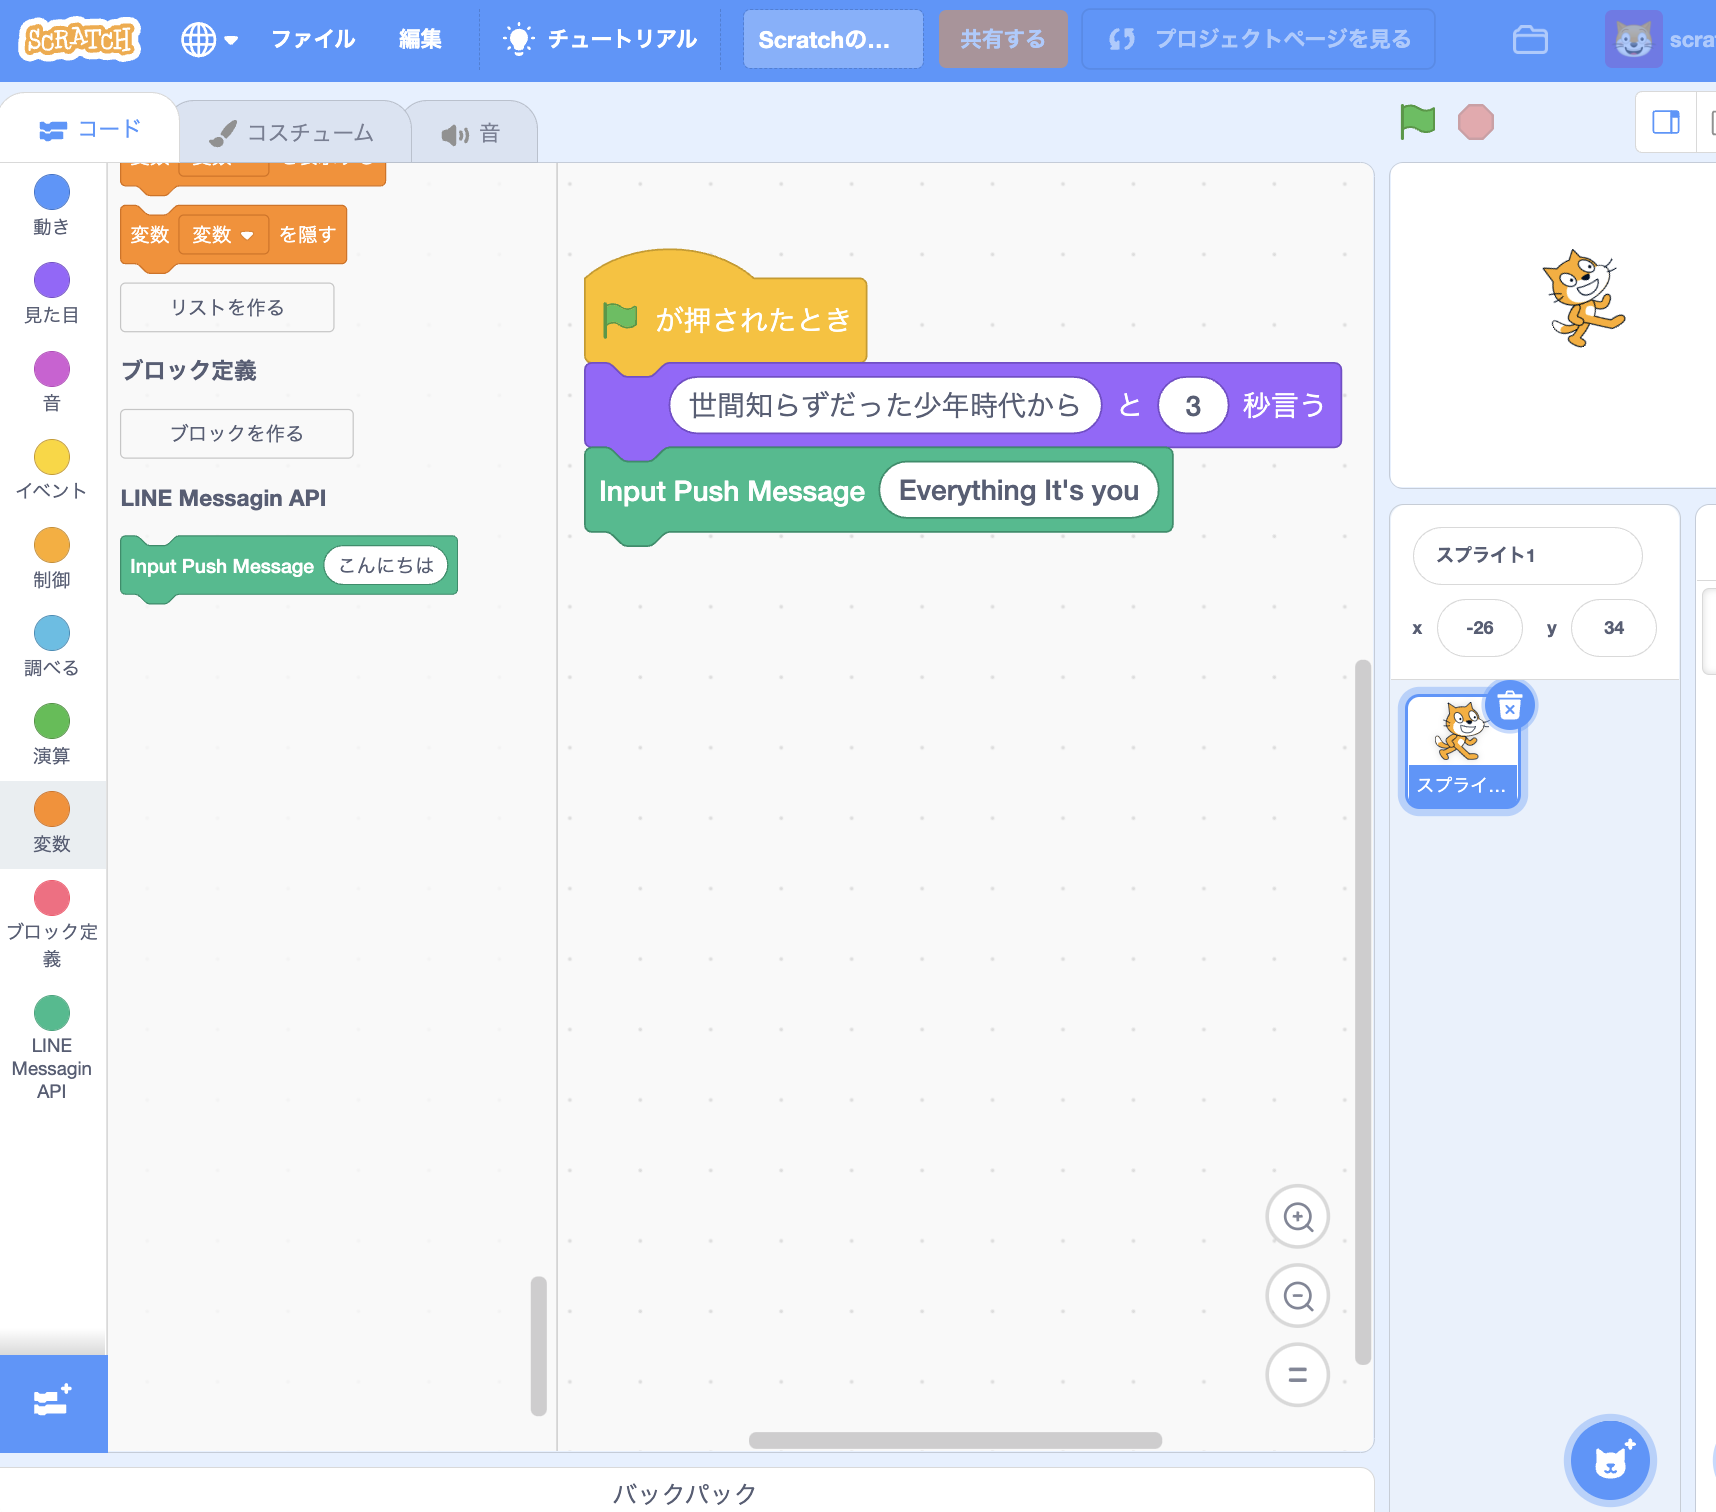Viewport: 1716px width, 1512px height.
Task: Select the 変数 block category
Action: click(52, 823)
